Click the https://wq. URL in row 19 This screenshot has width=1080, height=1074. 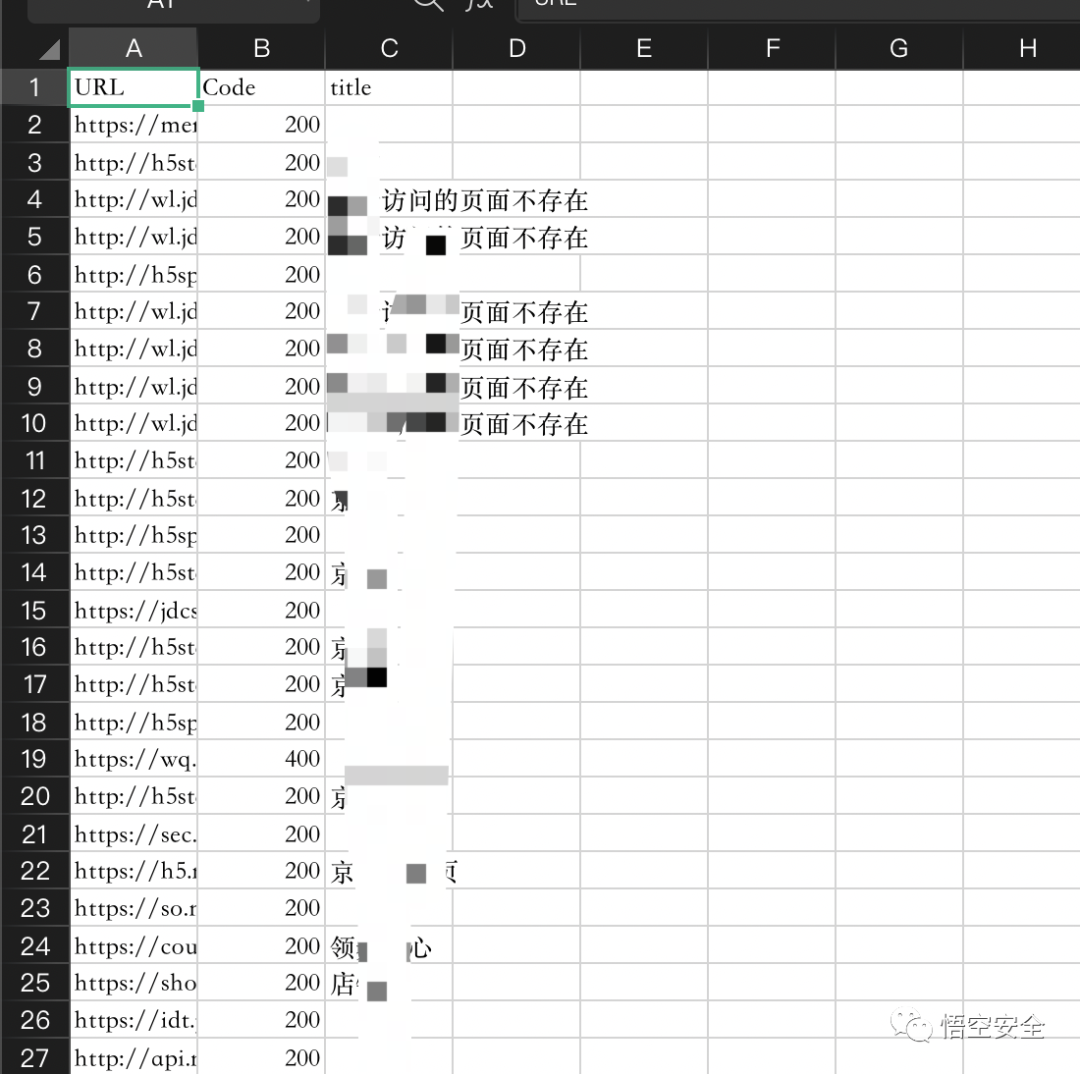click(x=134, y=759)
